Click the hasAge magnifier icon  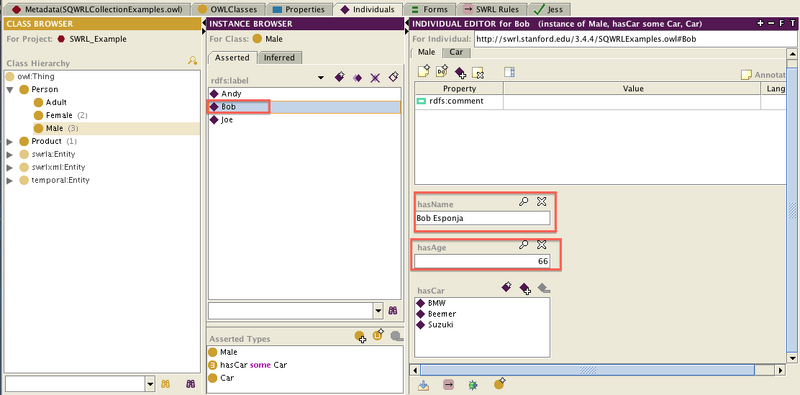click(x=523, y=245)
